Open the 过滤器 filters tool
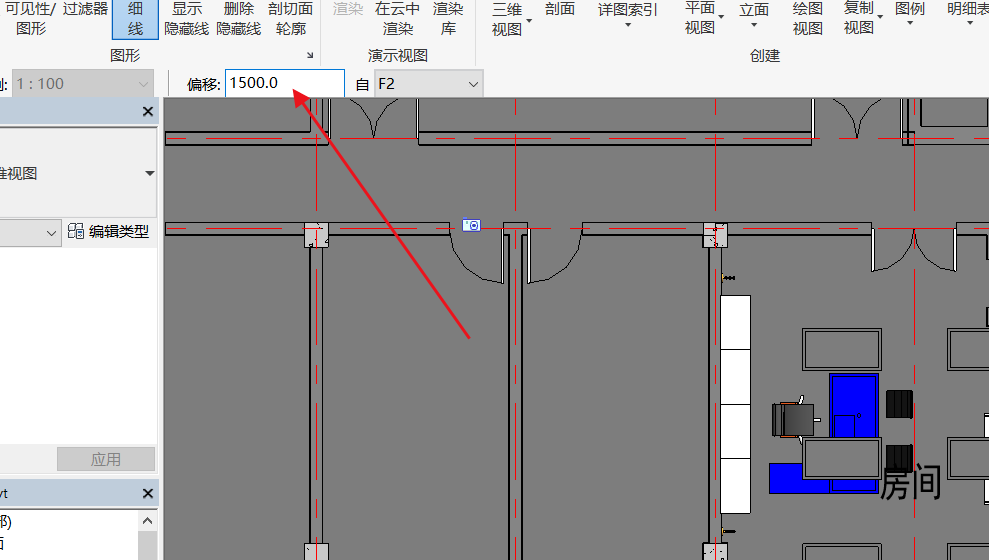Viewport: 989px width, 560px height. point(85,9)
